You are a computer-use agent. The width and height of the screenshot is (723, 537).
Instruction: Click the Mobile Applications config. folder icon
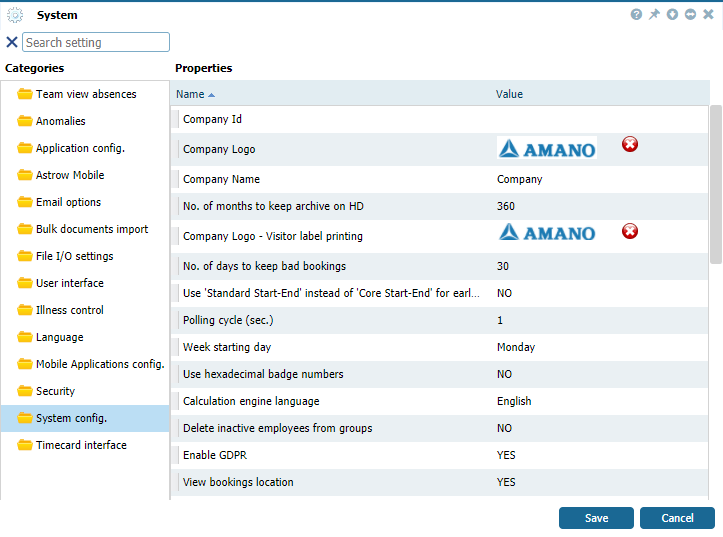(24, 364)
